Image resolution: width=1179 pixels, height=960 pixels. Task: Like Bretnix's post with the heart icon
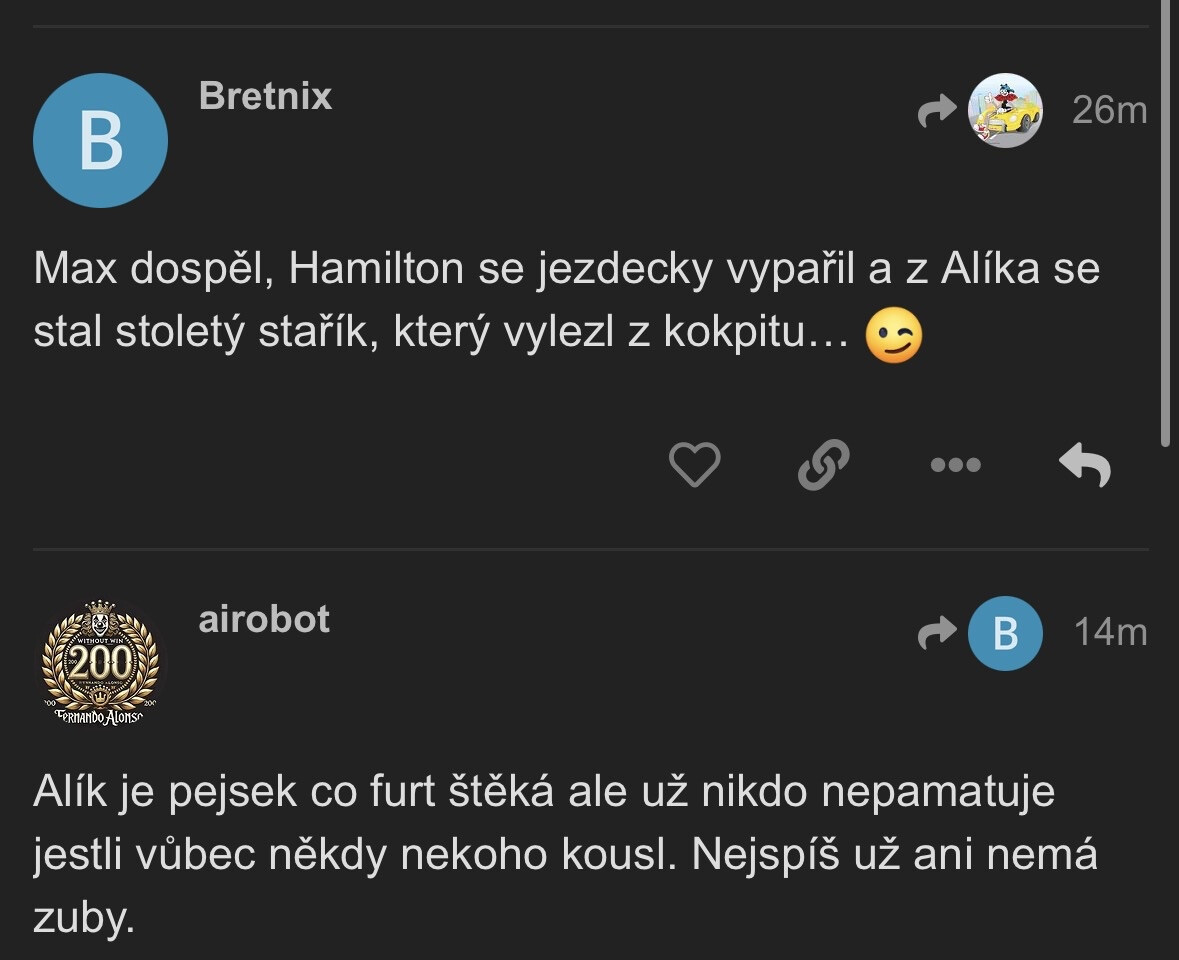point(694,465)
